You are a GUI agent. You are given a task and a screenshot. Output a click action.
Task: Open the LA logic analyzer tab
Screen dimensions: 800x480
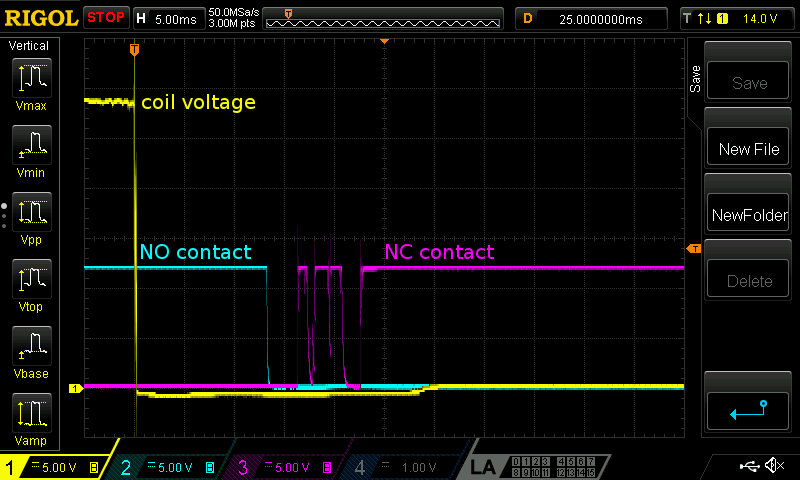coord(482,467)
